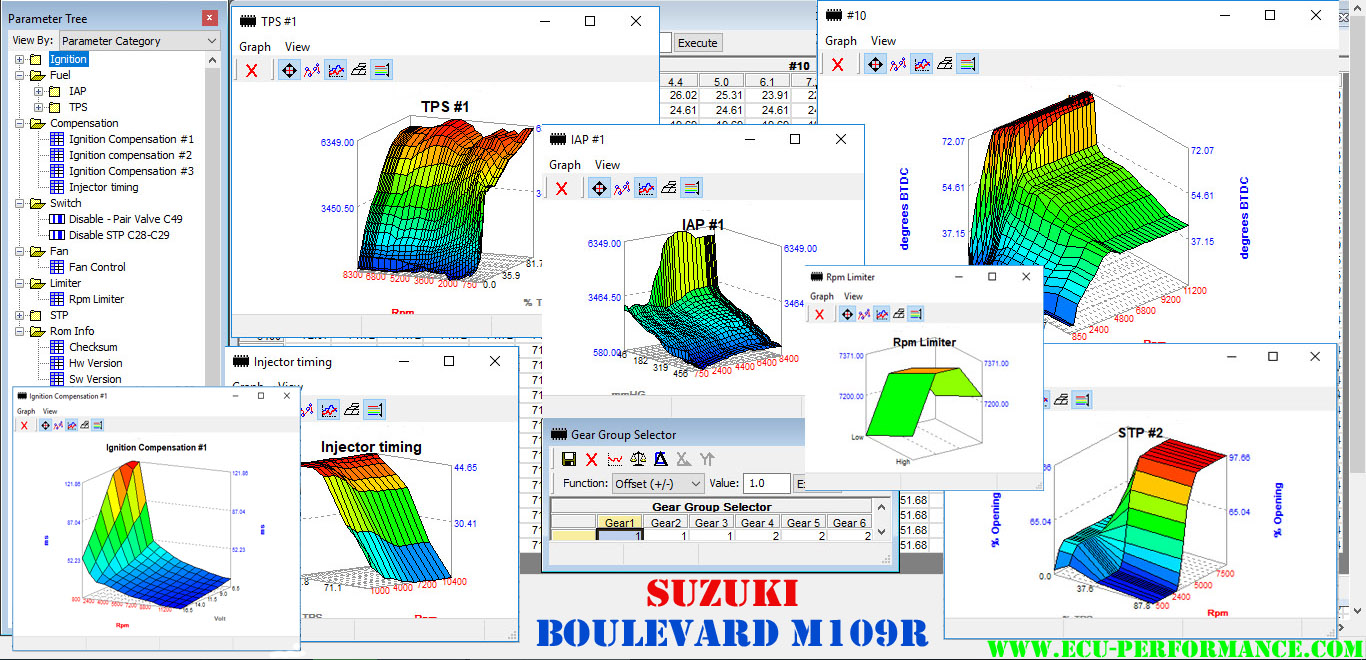Toggle the color legend icon in #10 toolbar
Viewport: 1366px width, 660px height.
point(967,64)
